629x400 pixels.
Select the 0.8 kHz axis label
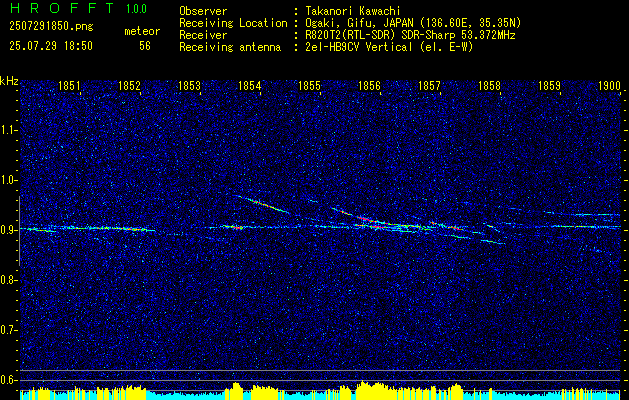click(x=9, y=280)
